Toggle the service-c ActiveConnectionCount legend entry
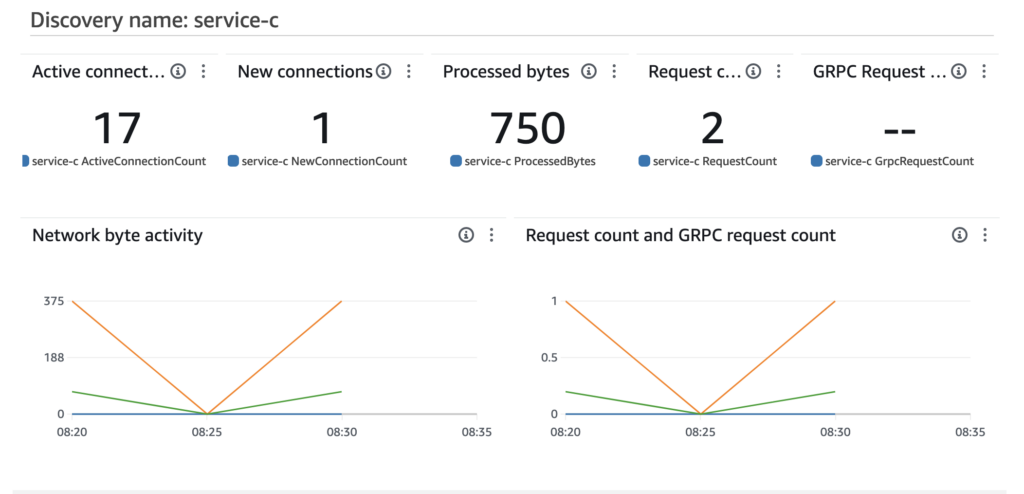 pyautogui.click(x=118, y=161)
